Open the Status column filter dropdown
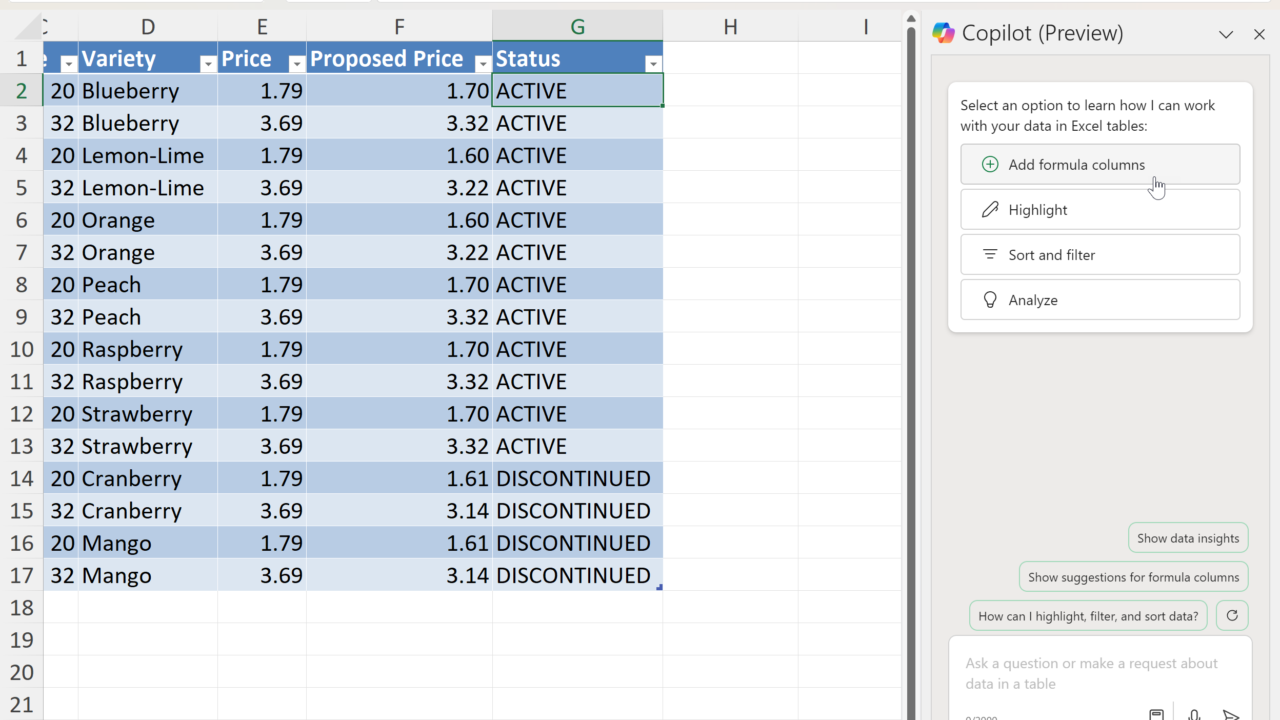 click(653, 64)
